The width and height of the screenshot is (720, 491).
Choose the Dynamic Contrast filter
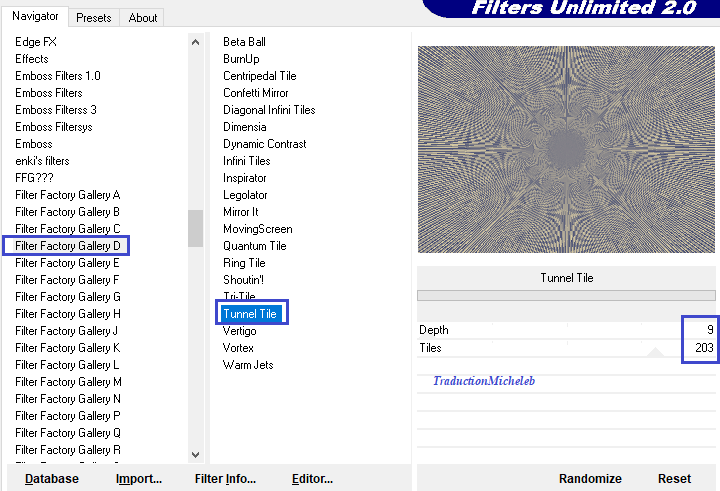(264, 144)
